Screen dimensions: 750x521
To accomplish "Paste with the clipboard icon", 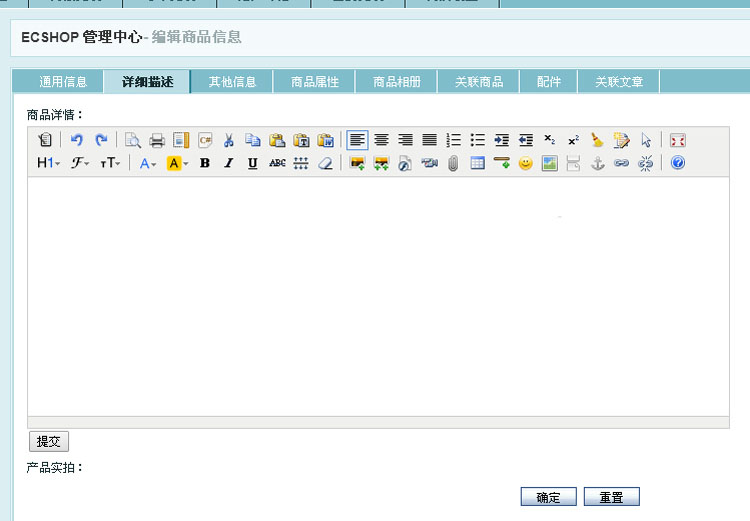I will point(277,140).
